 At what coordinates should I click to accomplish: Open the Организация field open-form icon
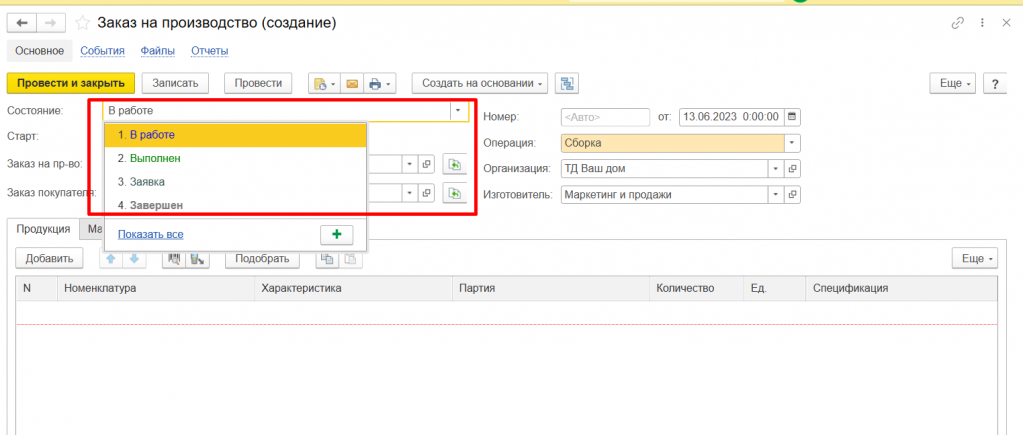[x=793, y=168]
